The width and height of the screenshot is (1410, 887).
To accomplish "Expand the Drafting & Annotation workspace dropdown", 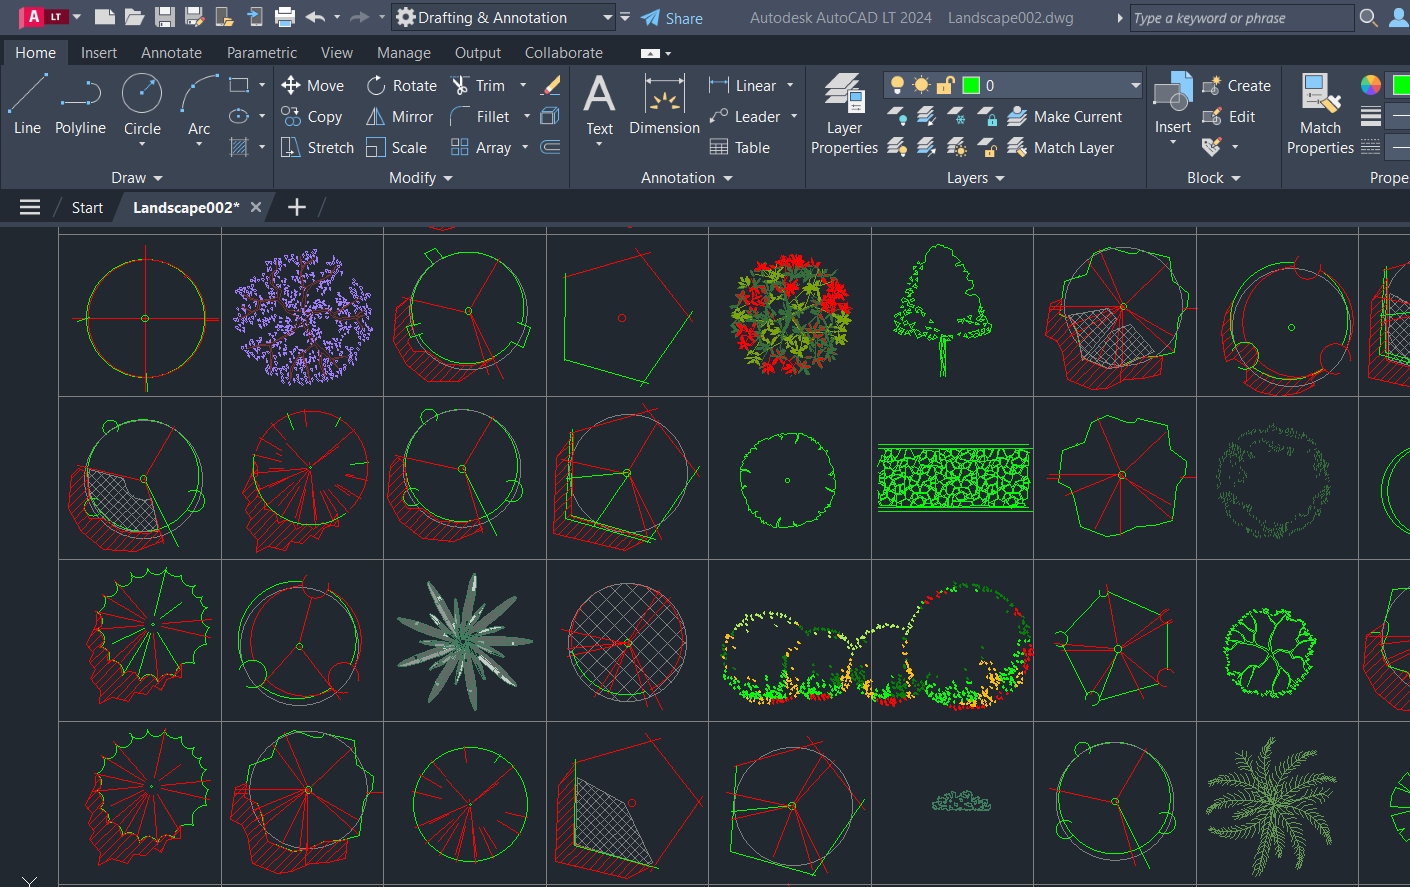I will coord(608,17).
